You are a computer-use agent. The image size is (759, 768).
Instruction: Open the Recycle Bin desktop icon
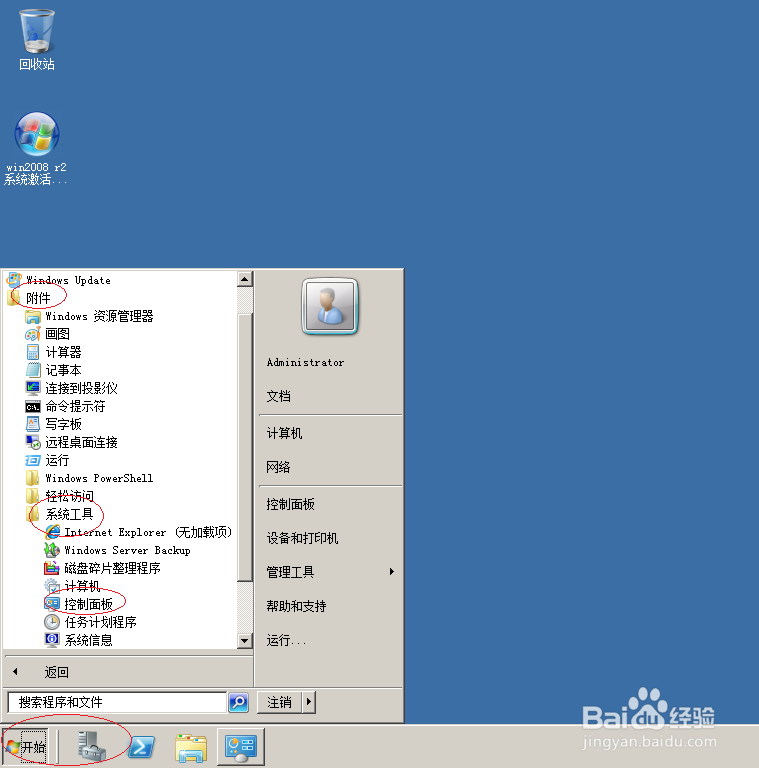tap(37, 40)
